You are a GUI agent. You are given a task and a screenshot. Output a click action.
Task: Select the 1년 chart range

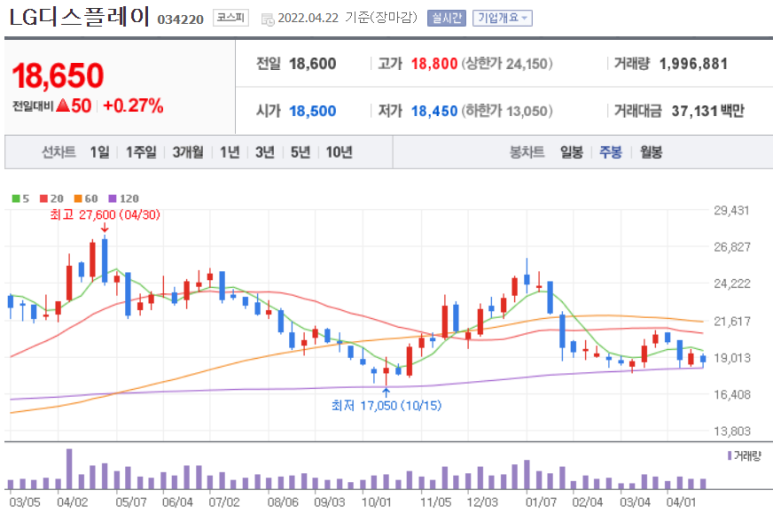230,152
